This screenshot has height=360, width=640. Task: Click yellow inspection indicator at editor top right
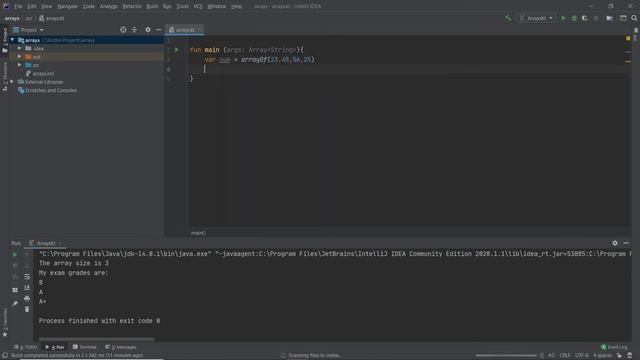(628, 38)
